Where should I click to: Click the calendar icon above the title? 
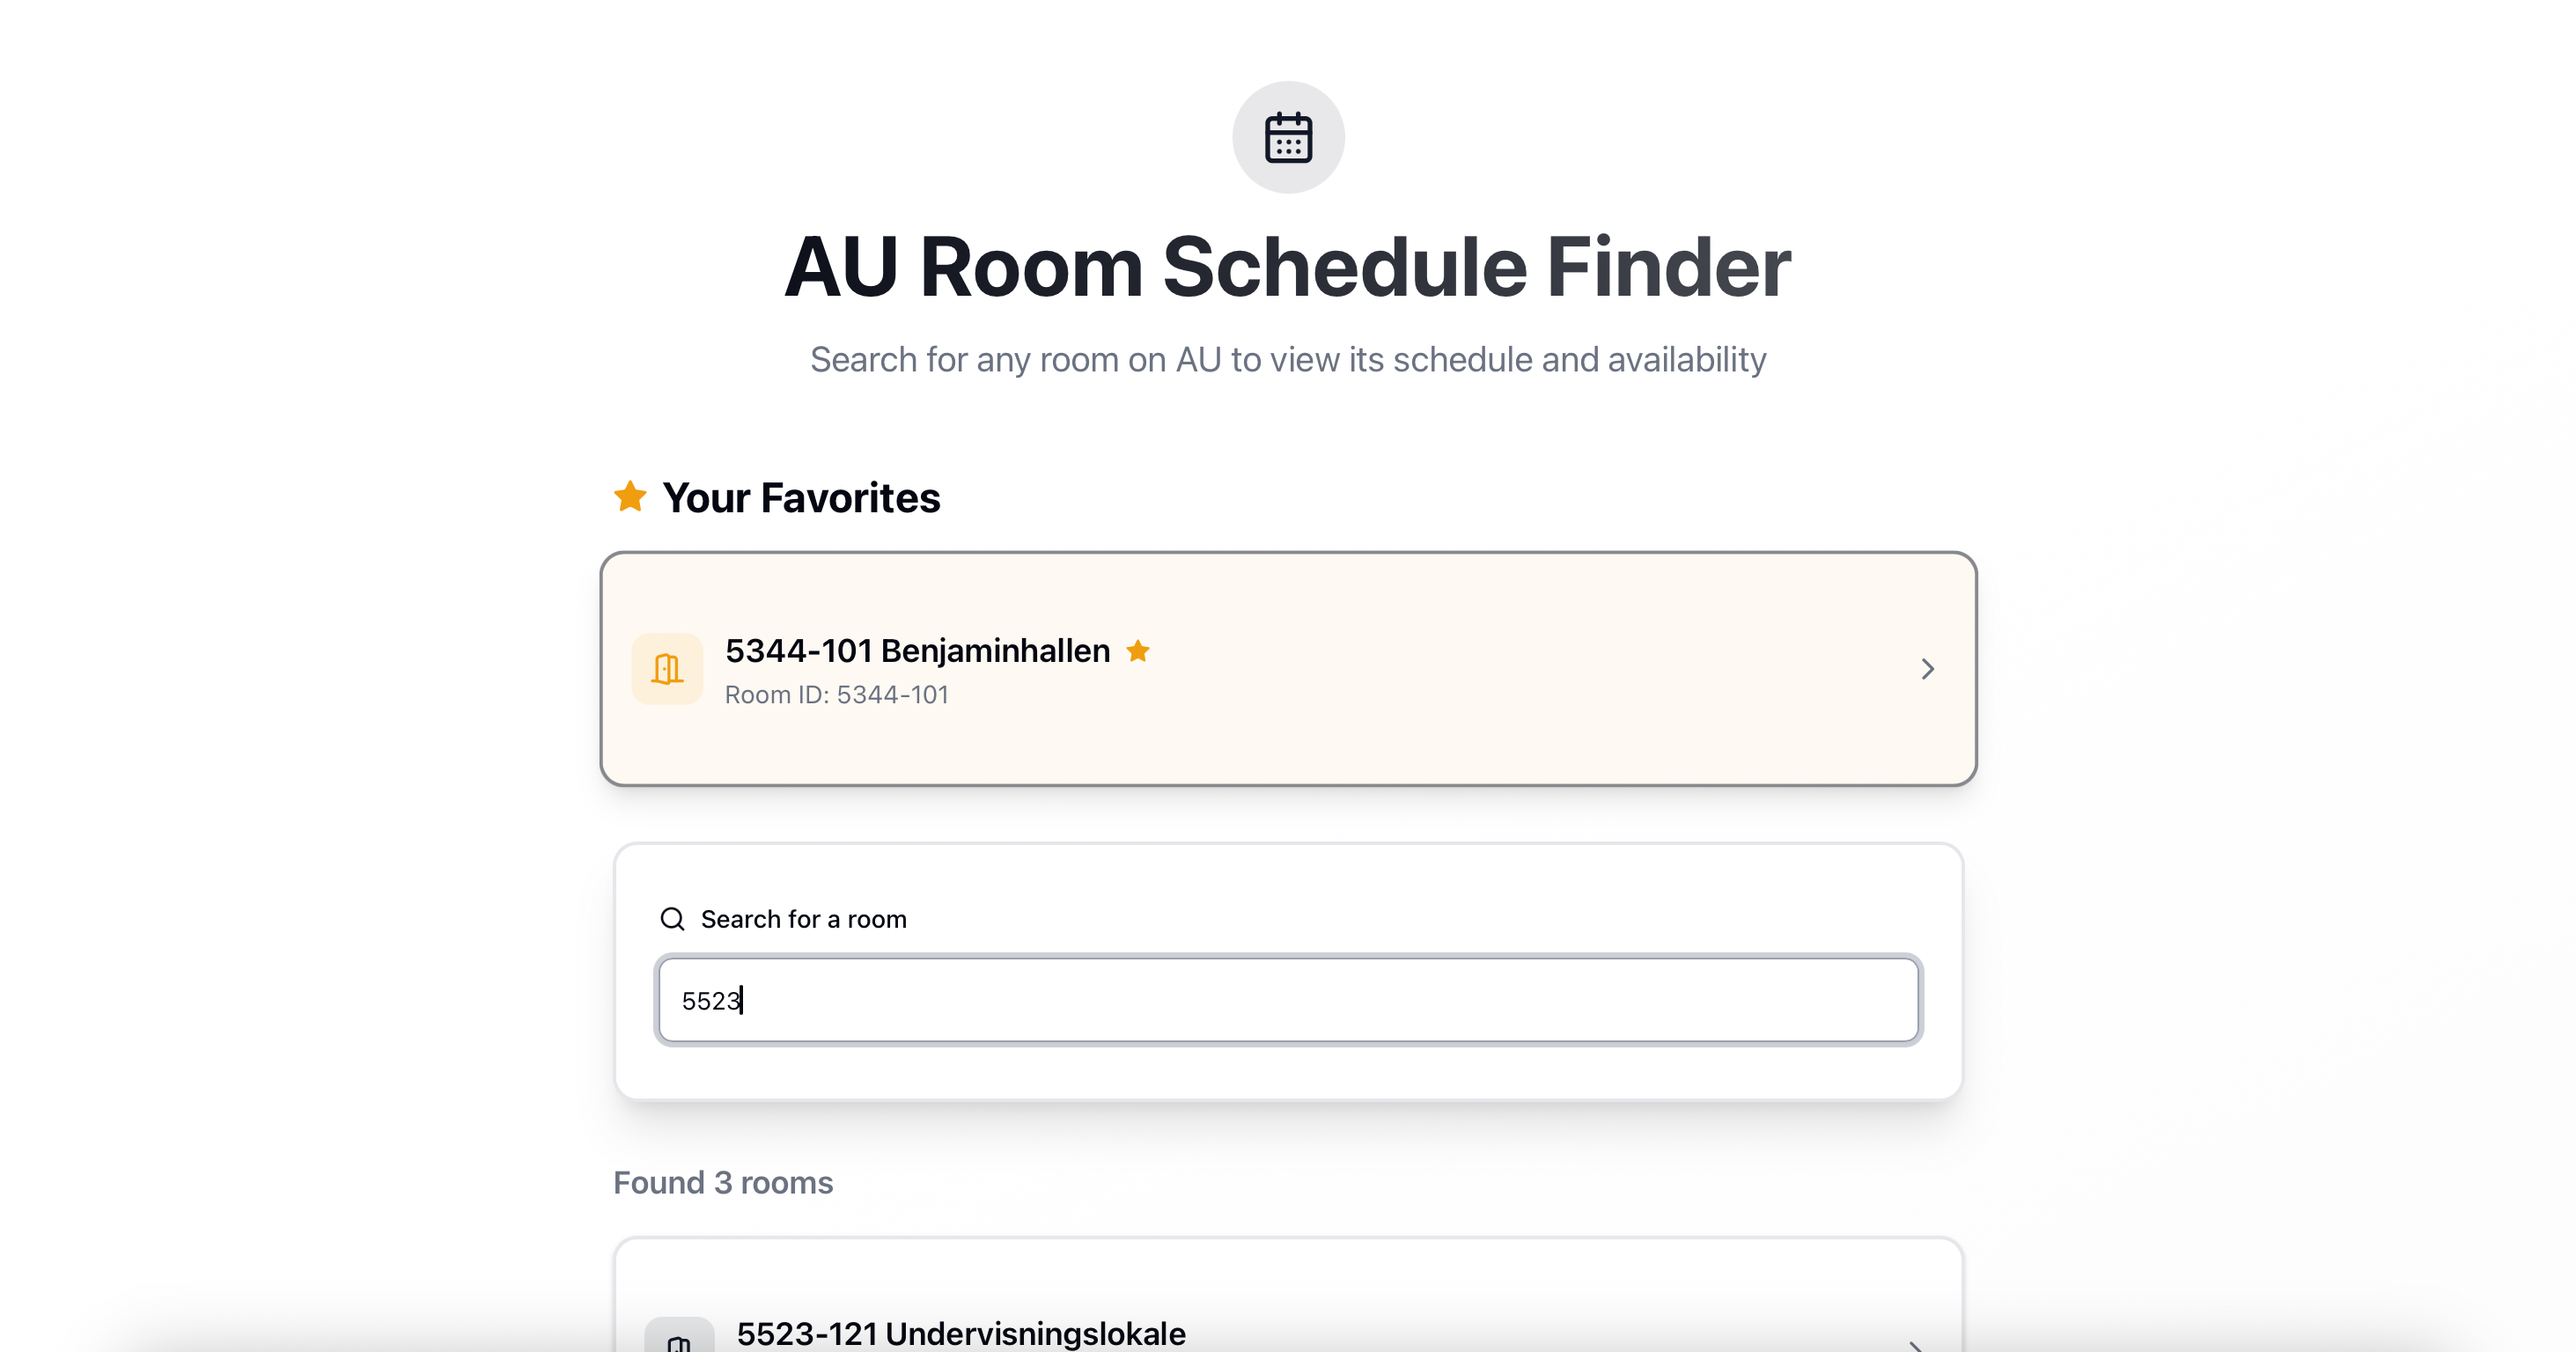click(x=1288, y=137)
